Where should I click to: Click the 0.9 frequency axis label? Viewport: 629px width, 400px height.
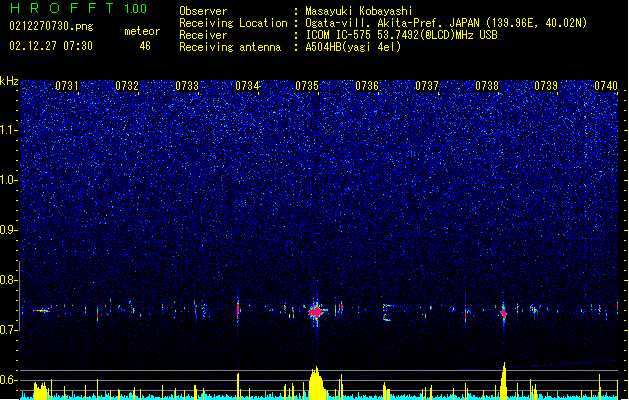pos(8,230)
